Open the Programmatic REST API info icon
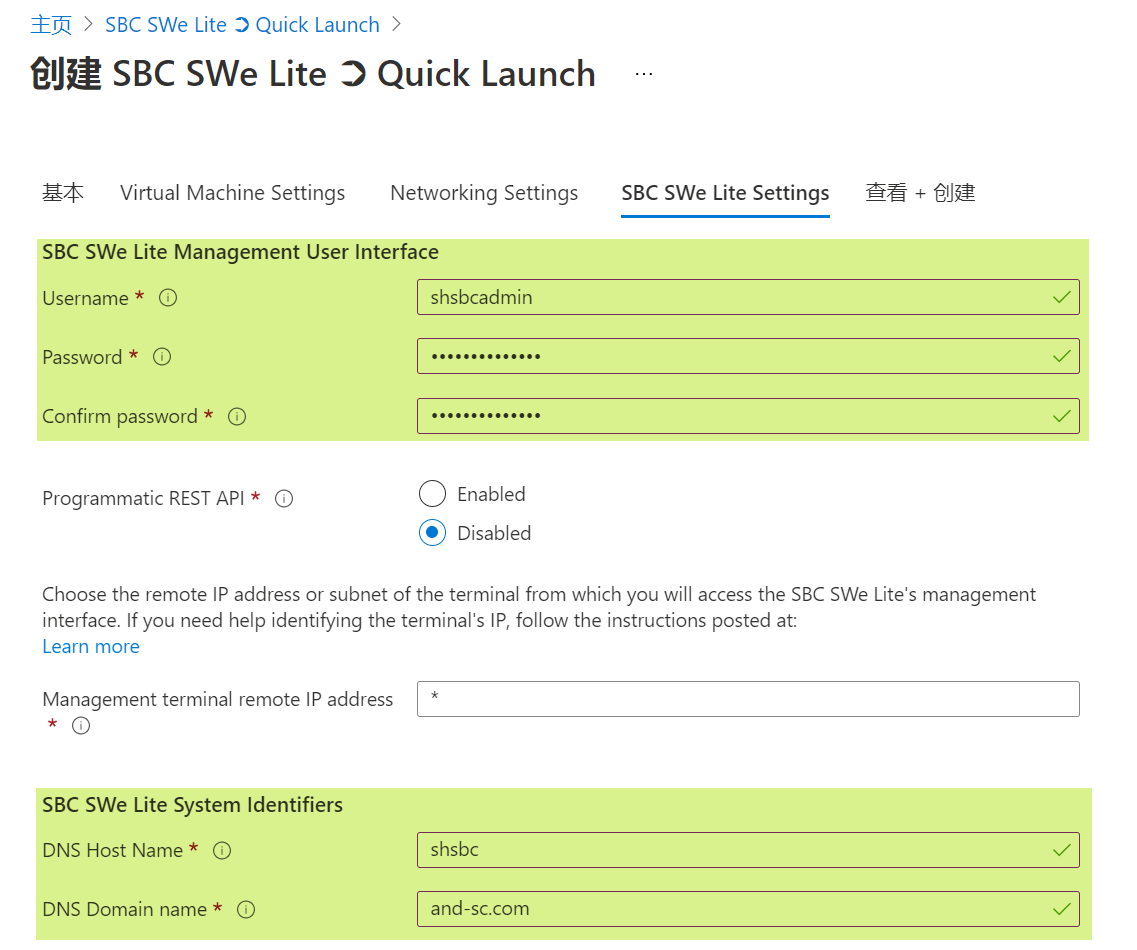 (x=284, y=499)
